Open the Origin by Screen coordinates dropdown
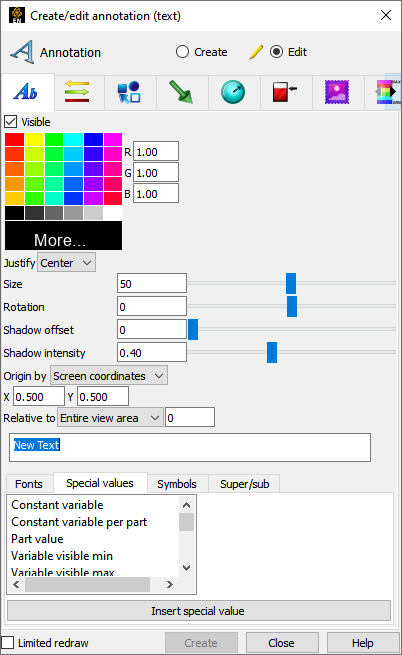Image resolution: width=402 pixels, height=655 pixels. [x=109, y=376]
